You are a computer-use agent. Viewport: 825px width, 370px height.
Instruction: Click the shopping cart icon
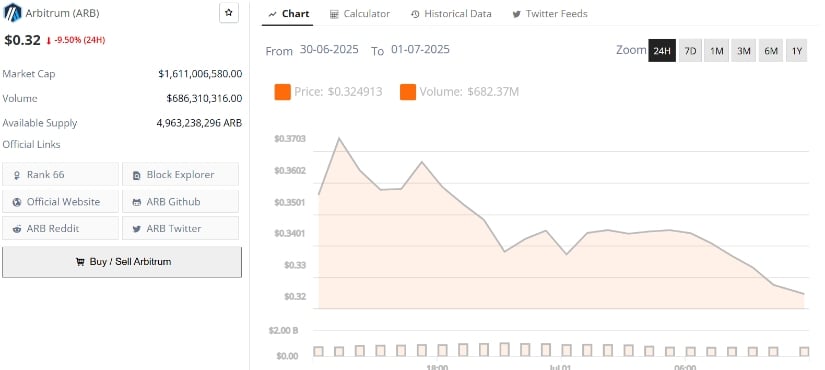click(x=80, y=262)
